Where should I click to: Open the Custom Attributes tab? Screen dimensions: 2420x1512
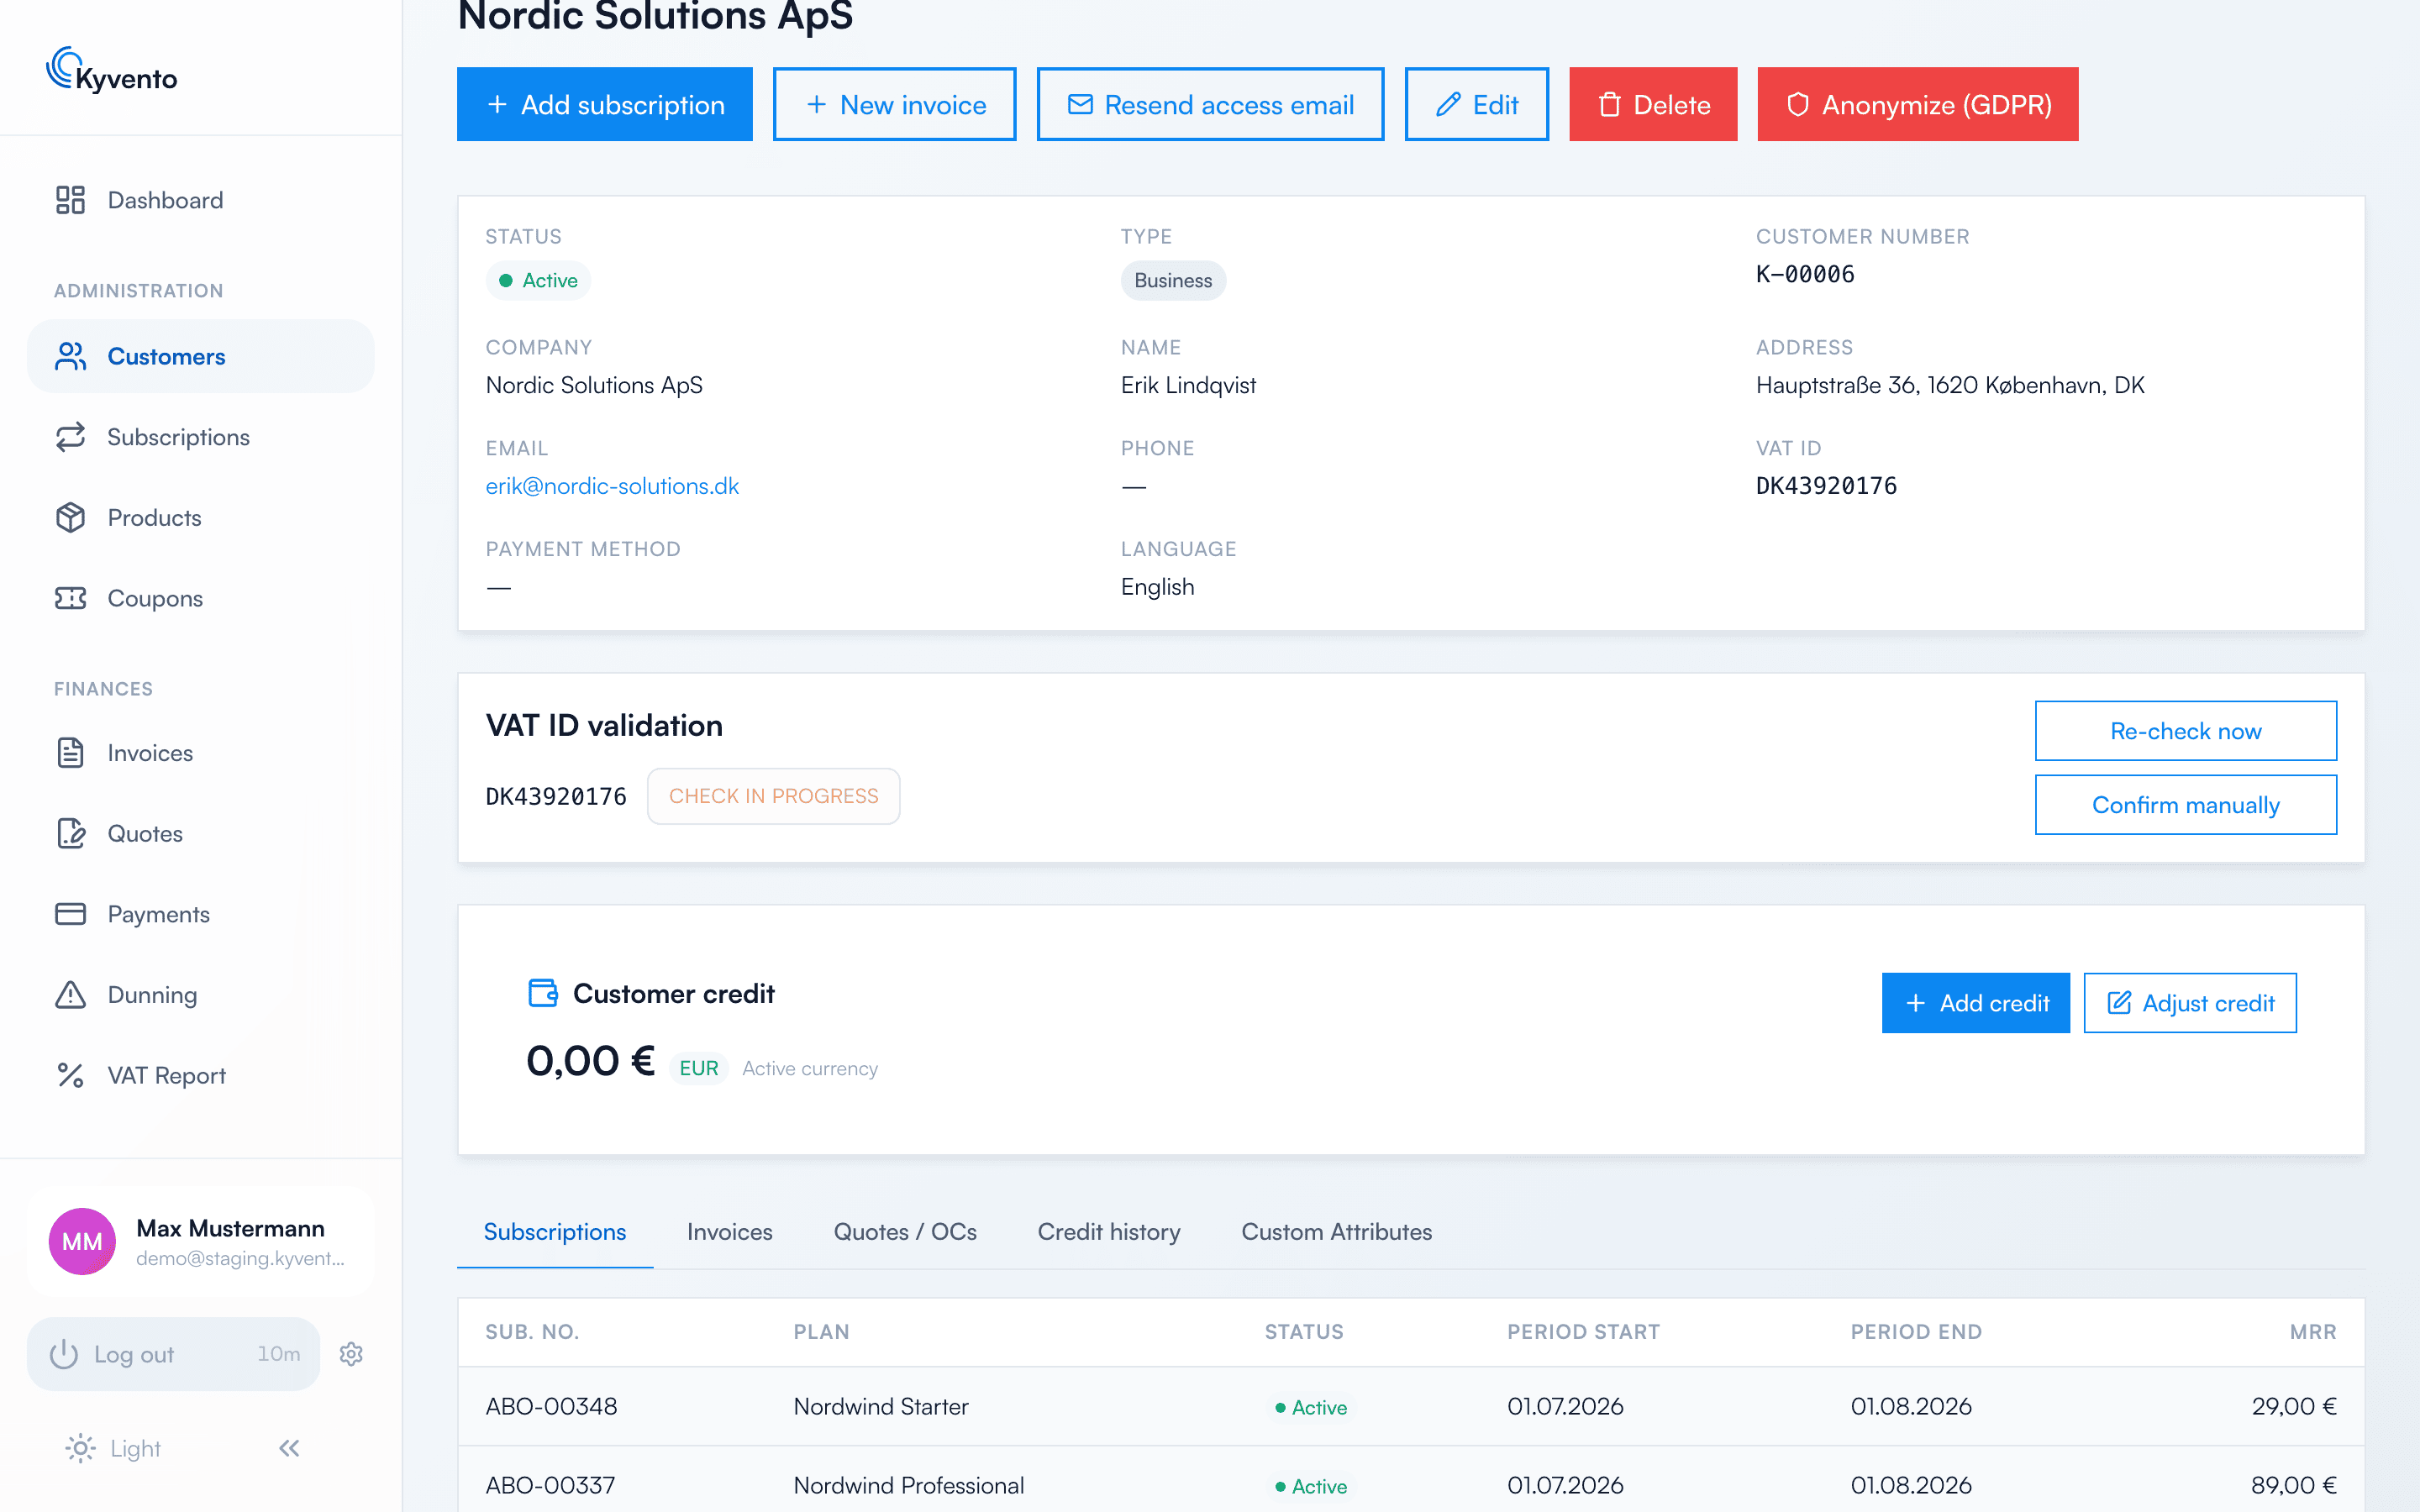(x=1337, y=1232)
